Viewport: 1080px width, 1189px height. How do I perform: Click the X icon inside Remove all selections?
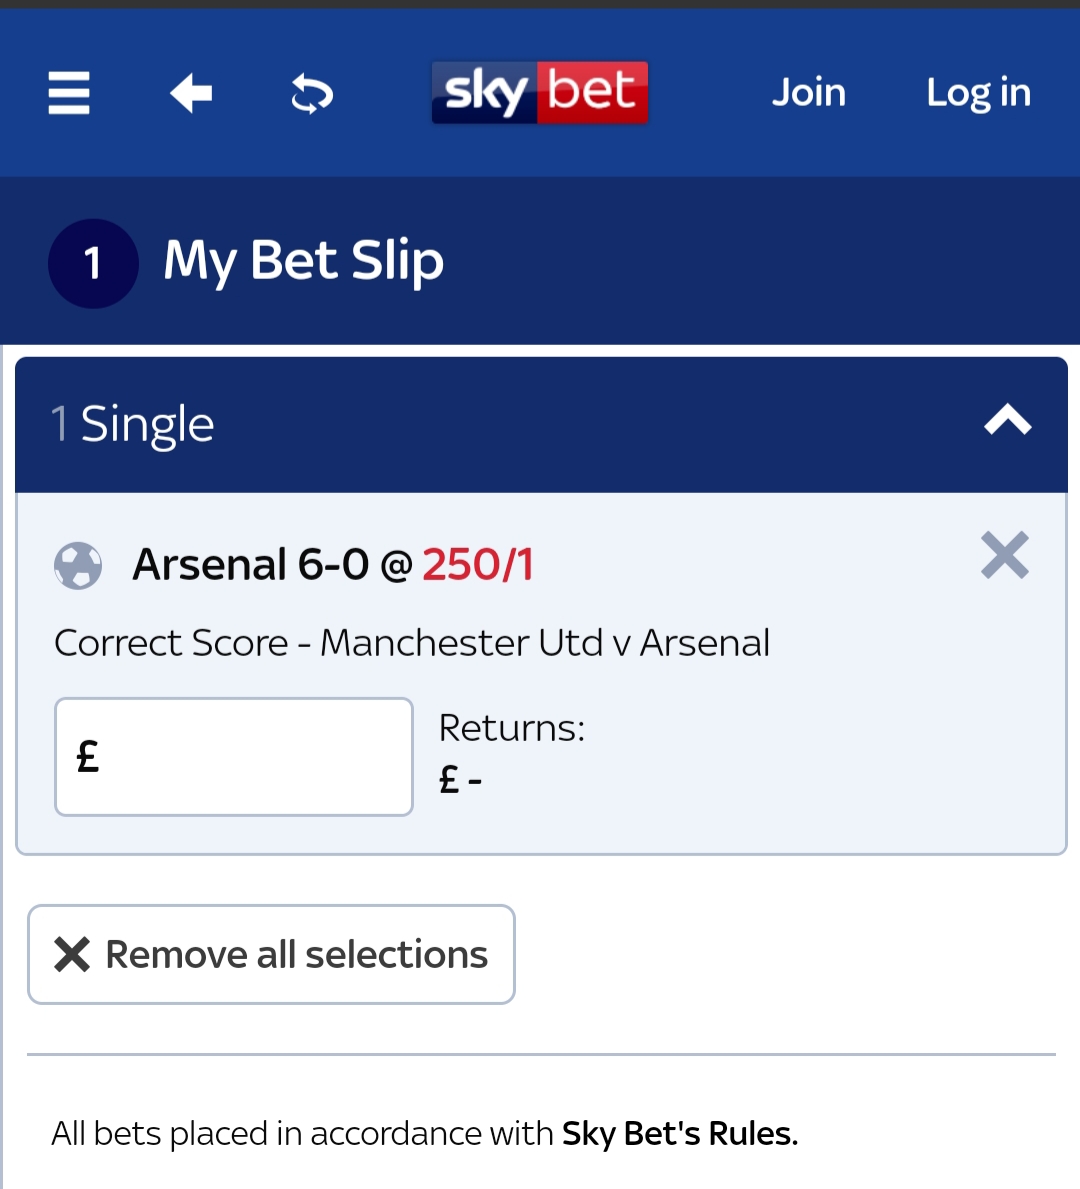(x=72, y=954)
